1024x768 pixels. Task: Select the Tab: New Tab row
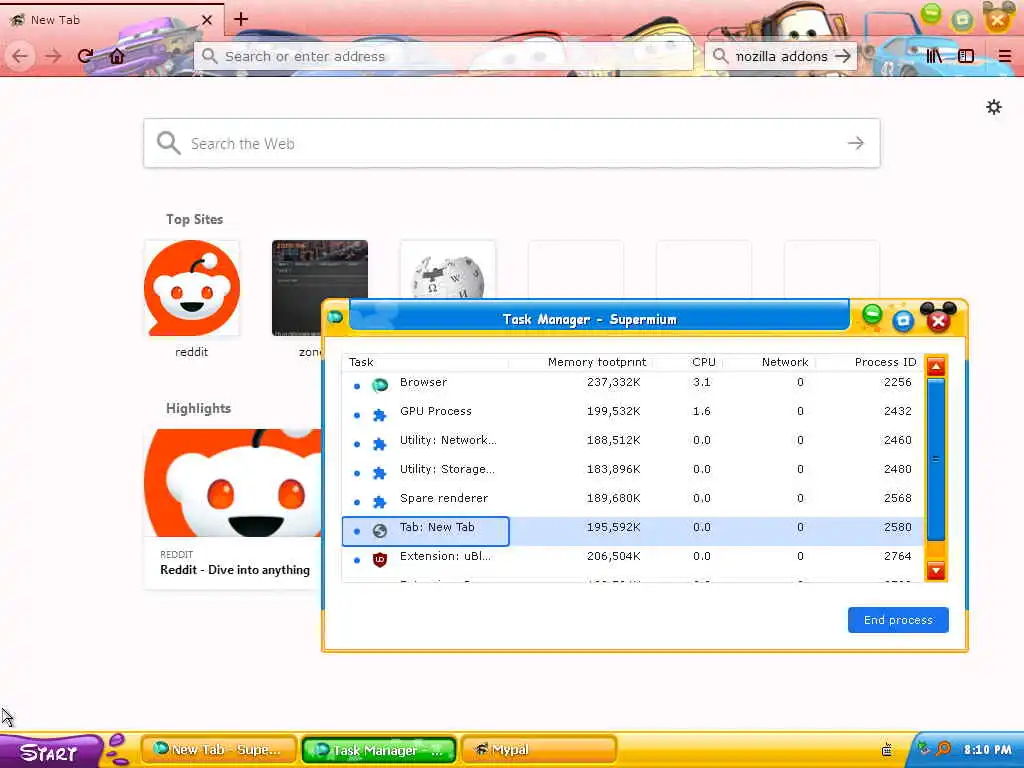coord(632,530)
